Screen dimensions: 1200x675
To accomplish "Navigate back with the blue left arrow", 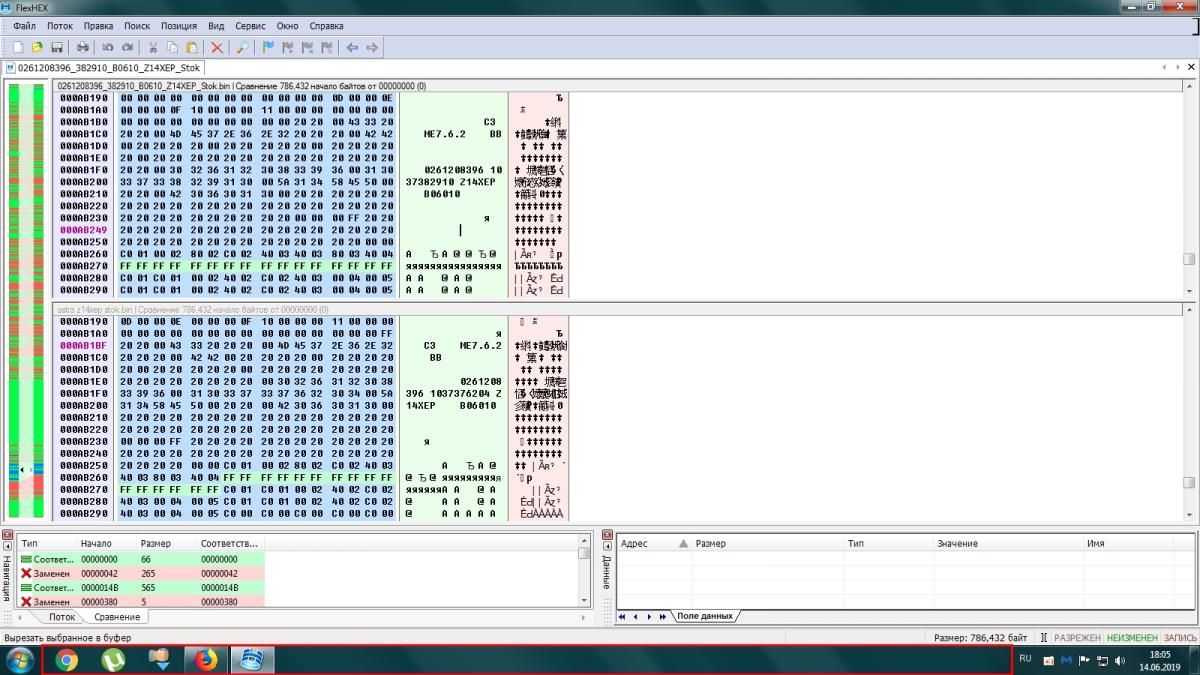I will coord(352,47).
